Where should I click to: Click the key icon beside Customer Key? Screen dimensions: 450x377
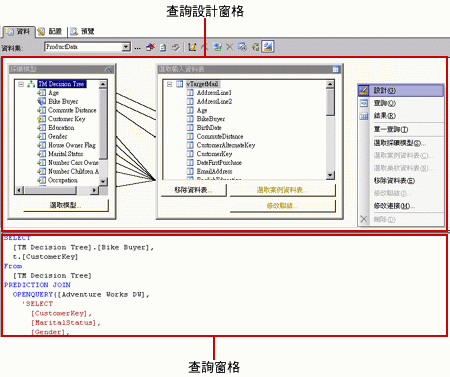(x=41, y=119)
